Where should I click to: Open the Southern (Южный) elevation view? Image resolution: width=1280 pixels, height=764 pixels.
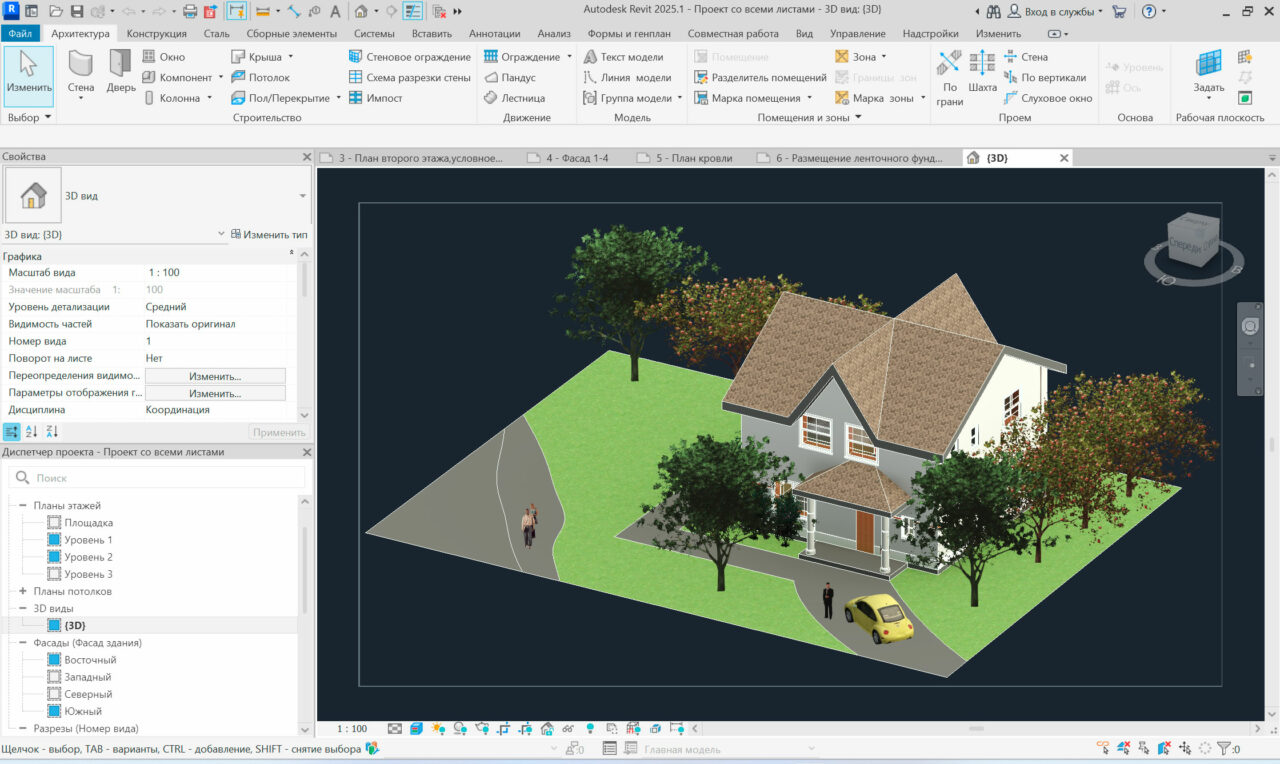83,711
